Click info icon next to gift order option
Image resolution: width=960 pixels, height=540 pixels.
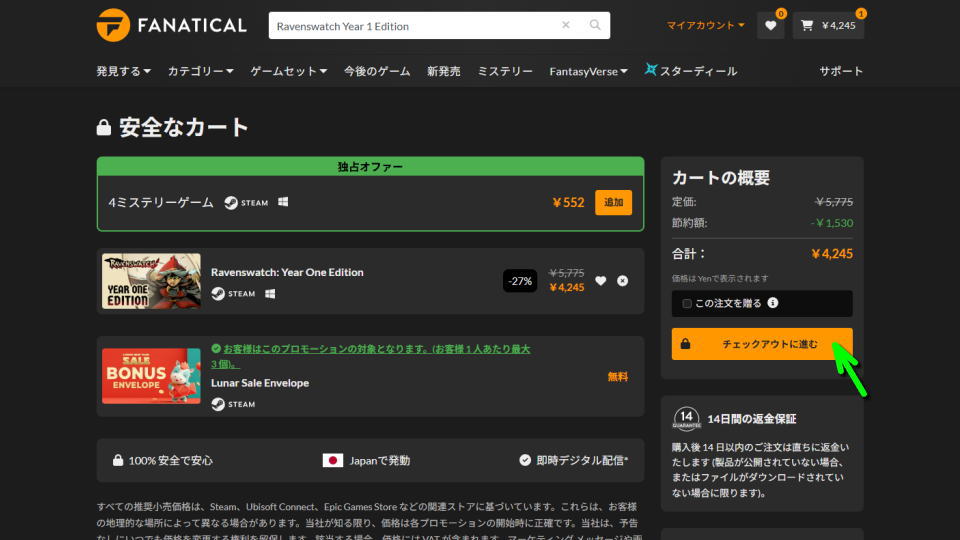[773, 302]
